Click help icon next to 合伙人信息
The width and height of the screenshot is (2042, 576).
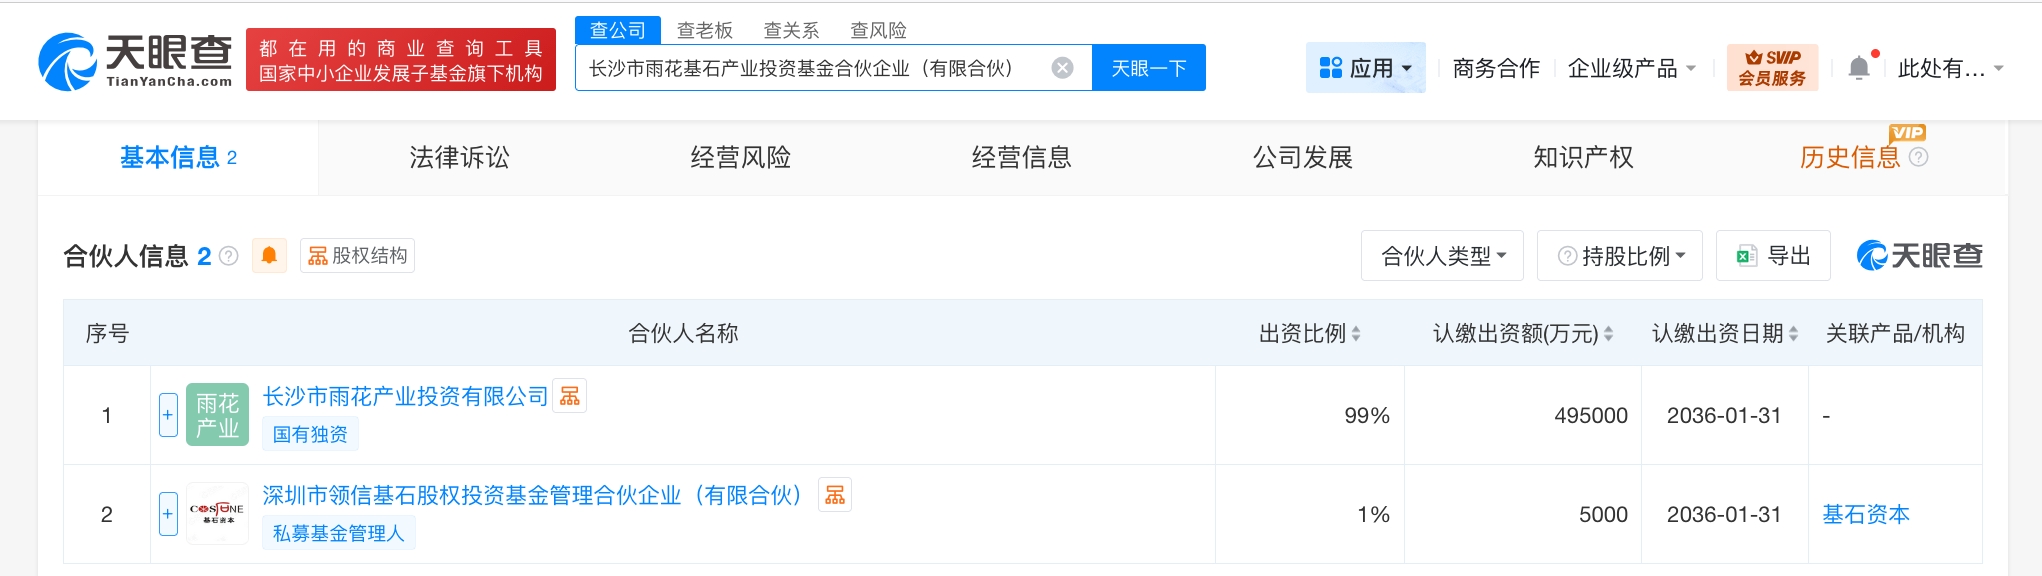(229, 256)
